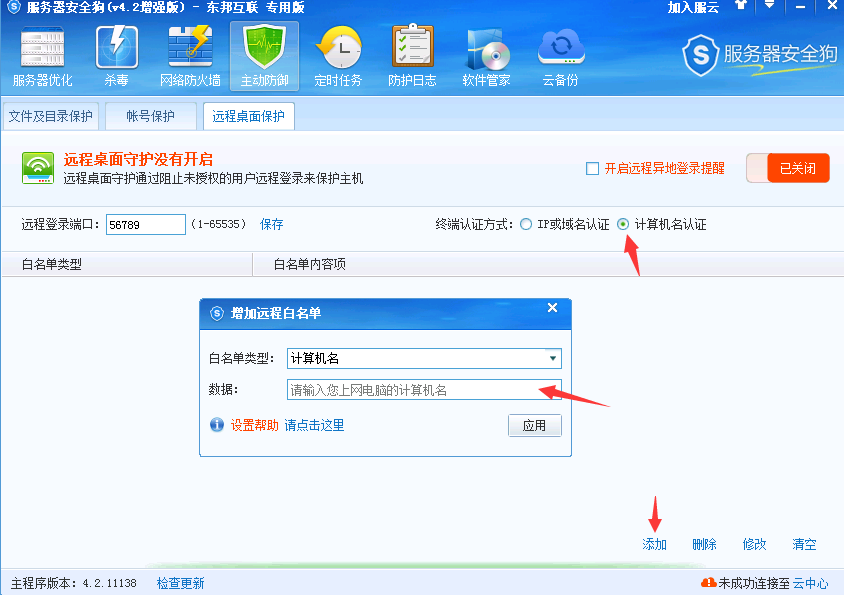Click the 删除 link

tap(705, 544)
